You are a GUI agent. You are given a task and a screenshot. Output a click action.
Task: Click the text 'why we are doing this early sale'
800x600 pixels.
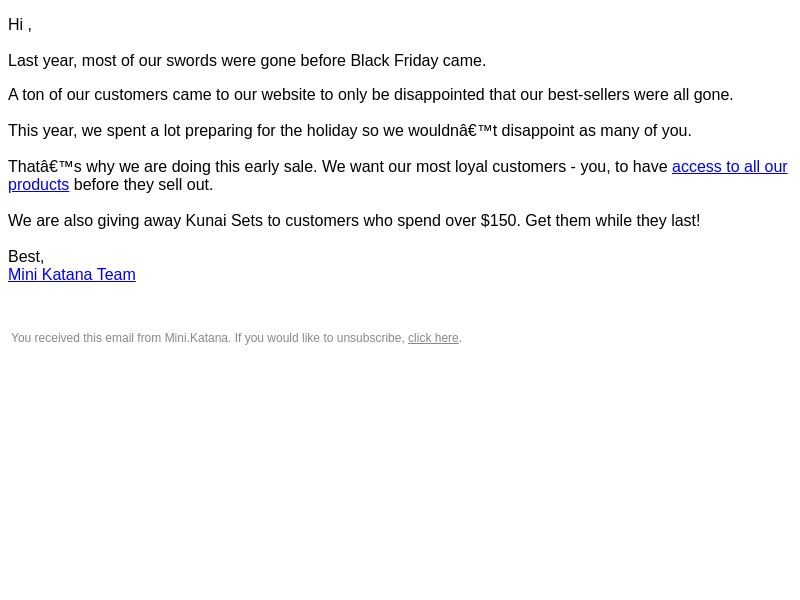click(x=201, y=167)
